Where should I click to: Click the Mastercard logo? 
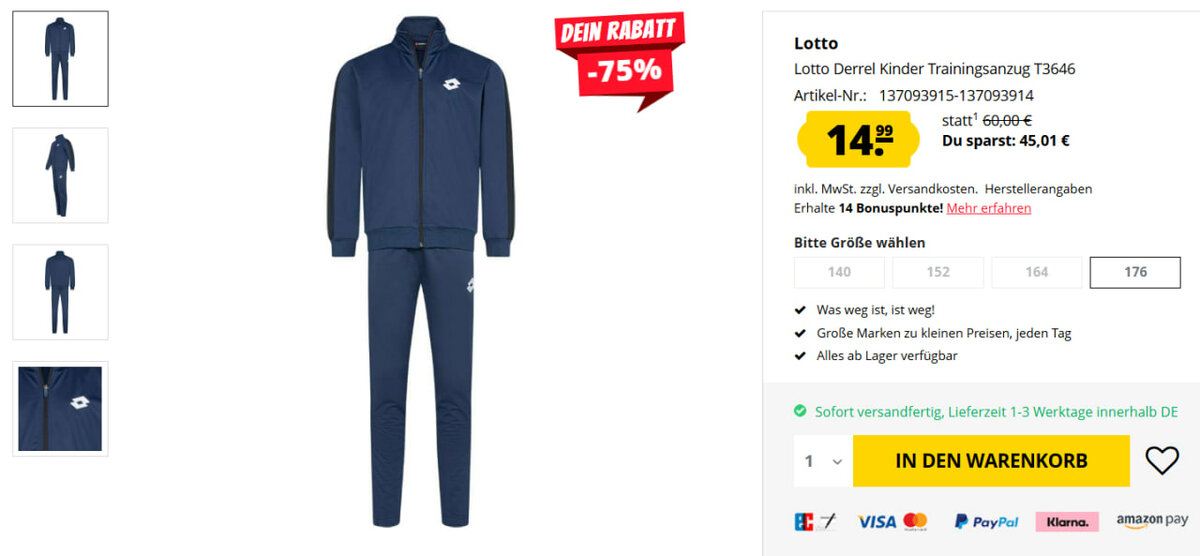(x=915, y=521)
